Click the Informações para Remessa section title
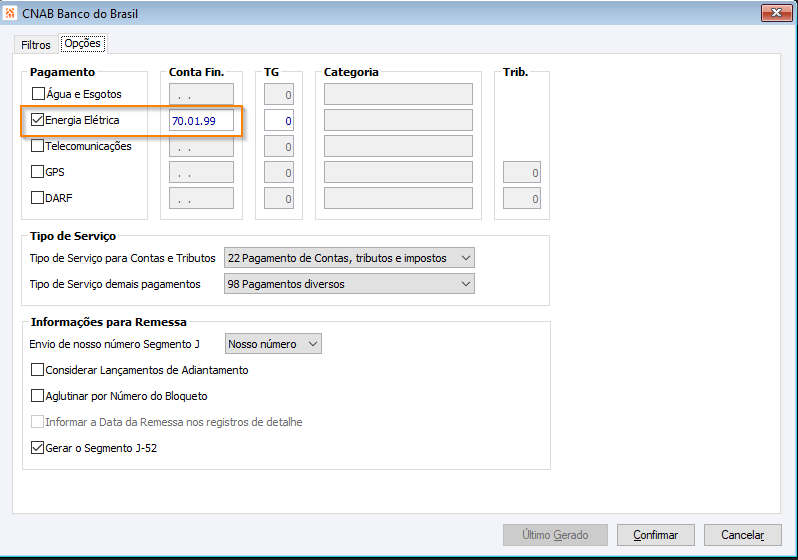 pos(108,322)
